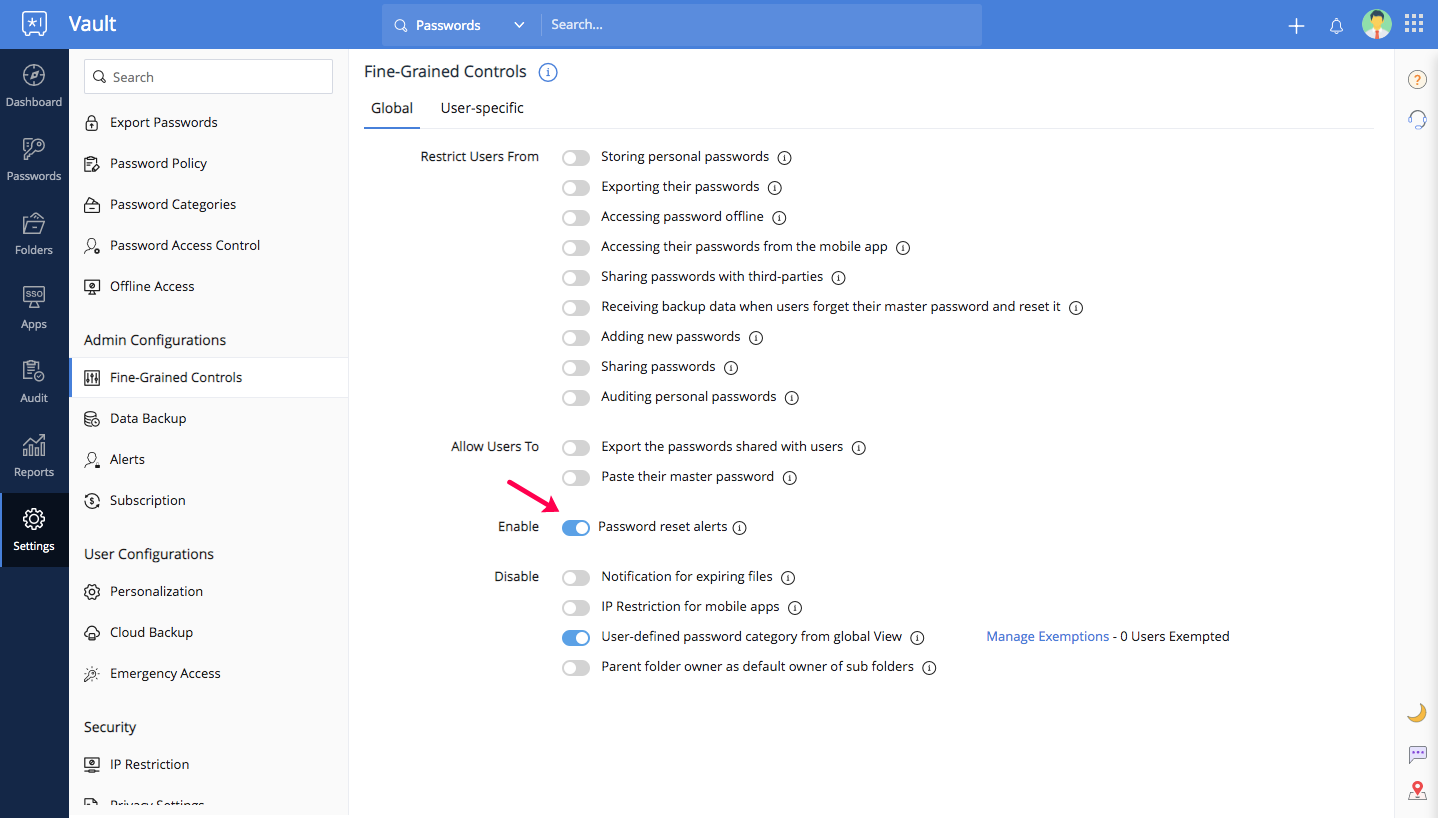Image resolution: width=1438 pixels, height=818 pixels.
Task: Click info icon beside Fine-Grained Controls title
Action: [547, 72]
